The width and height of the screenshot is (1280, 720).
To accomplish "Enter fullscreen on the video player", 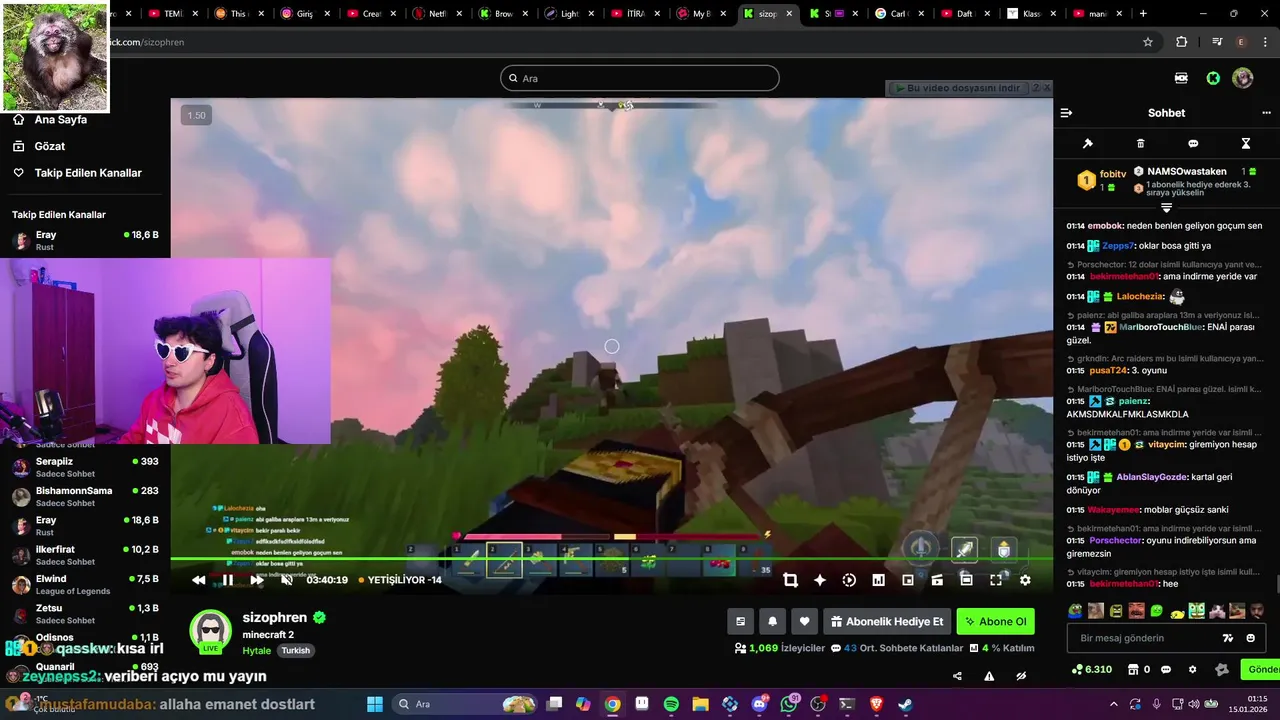I will [x=996, y=580].
